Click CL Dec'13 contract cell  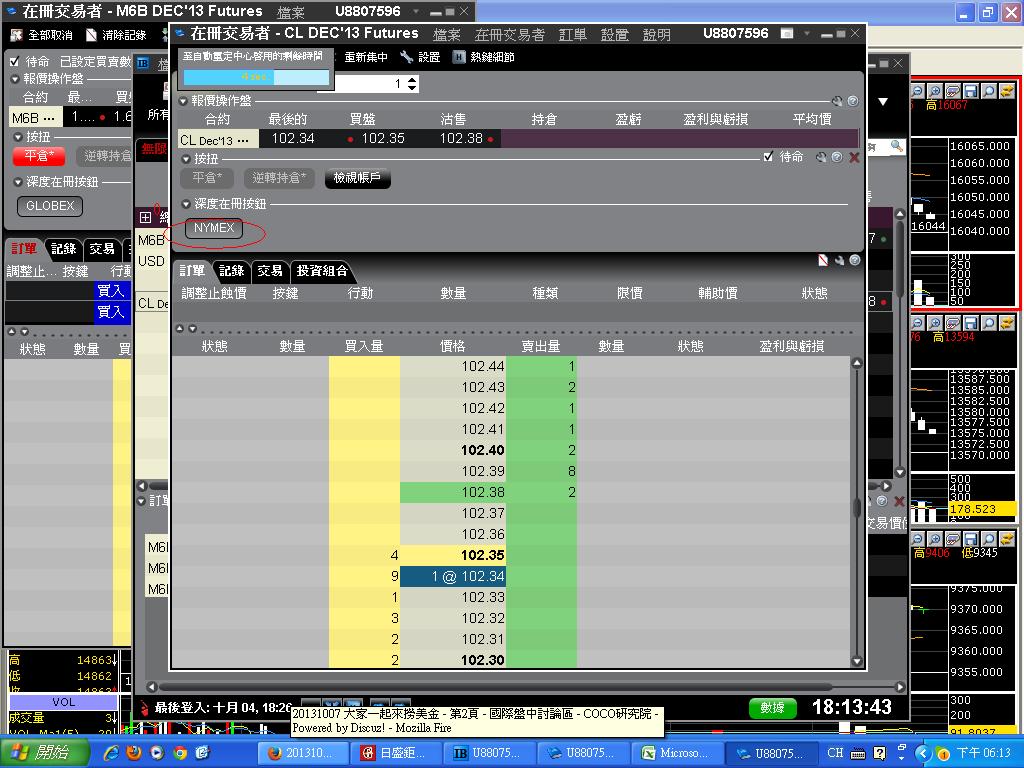(x=218, y=139)
